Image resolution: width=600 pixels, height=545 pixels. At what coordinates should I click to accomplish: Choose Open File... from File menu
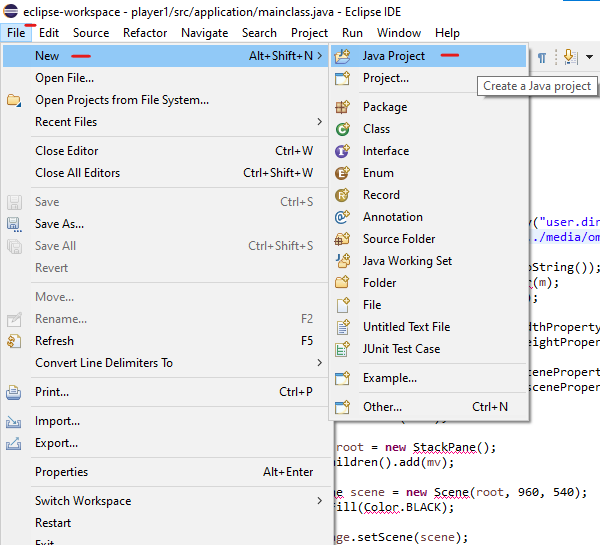(165, 78)
